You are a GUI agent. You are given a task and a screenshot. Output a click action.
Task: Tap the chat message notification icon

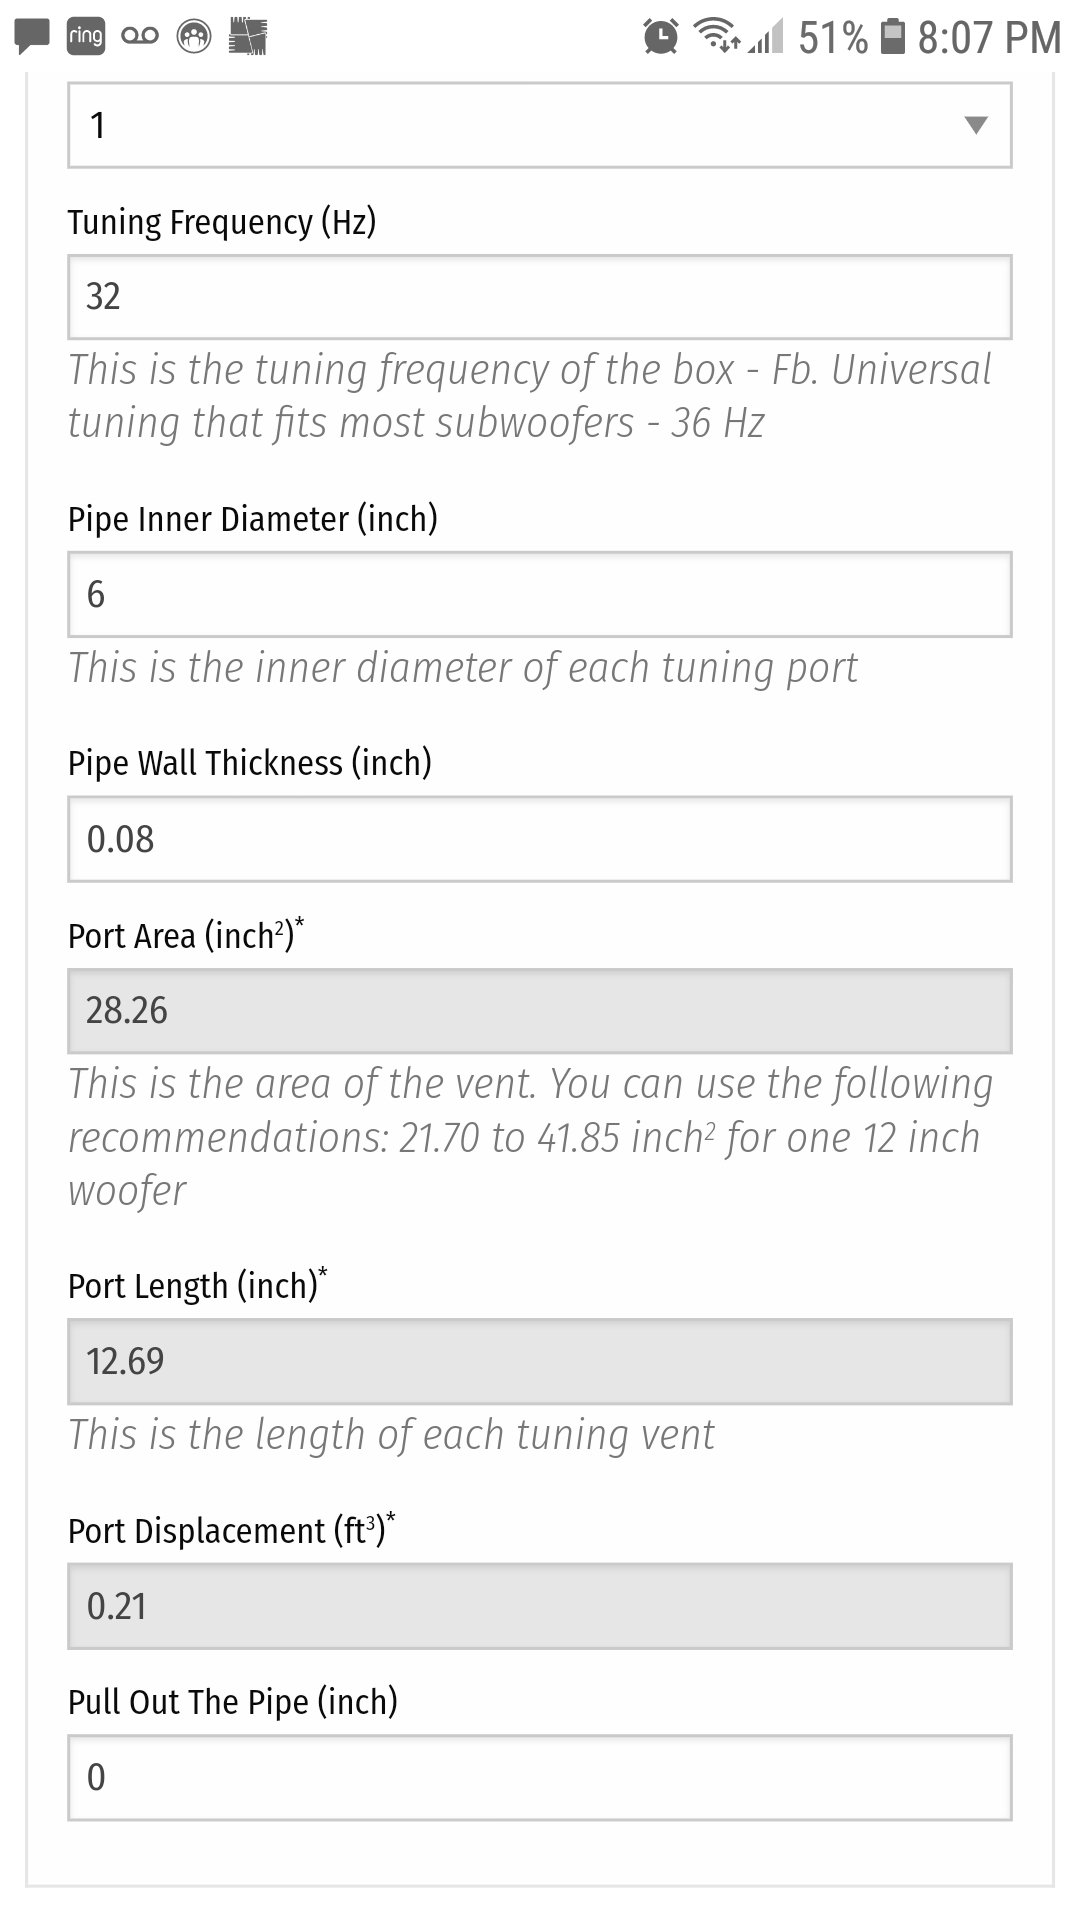(x=32, y=37)
